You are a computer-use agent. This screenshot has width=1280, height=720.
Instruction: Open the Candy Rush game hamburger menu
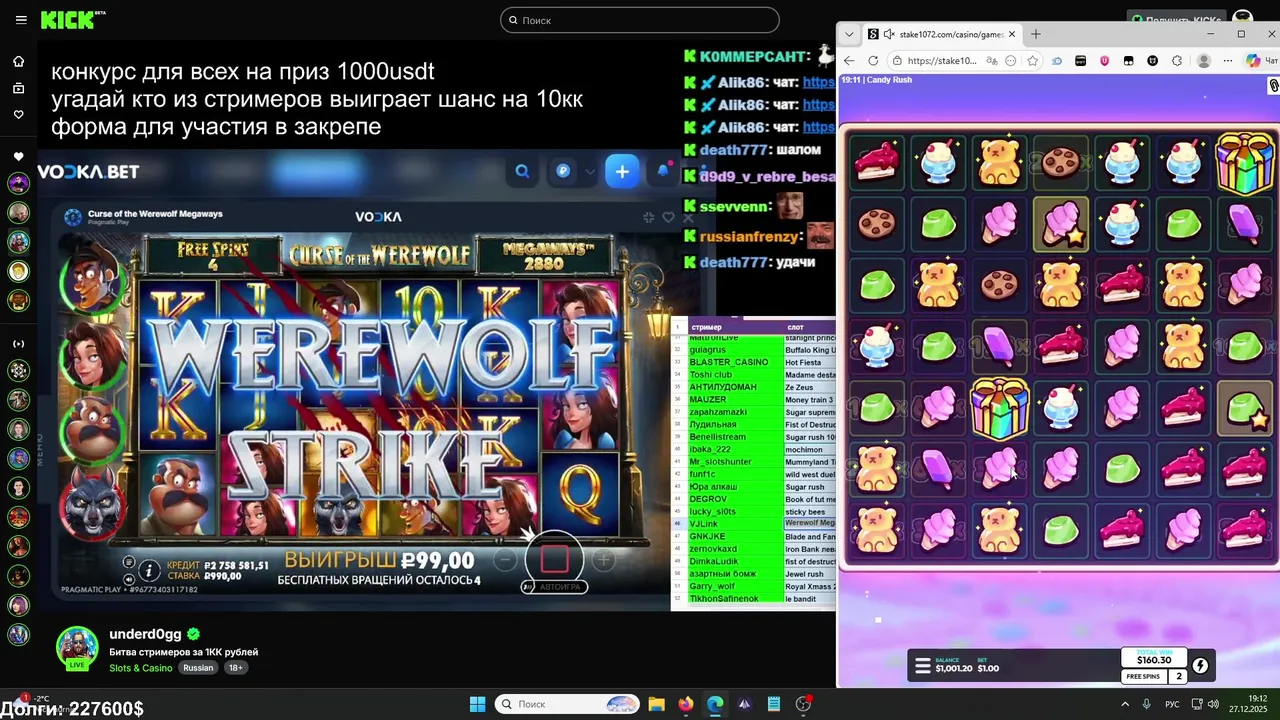[922, 666]
